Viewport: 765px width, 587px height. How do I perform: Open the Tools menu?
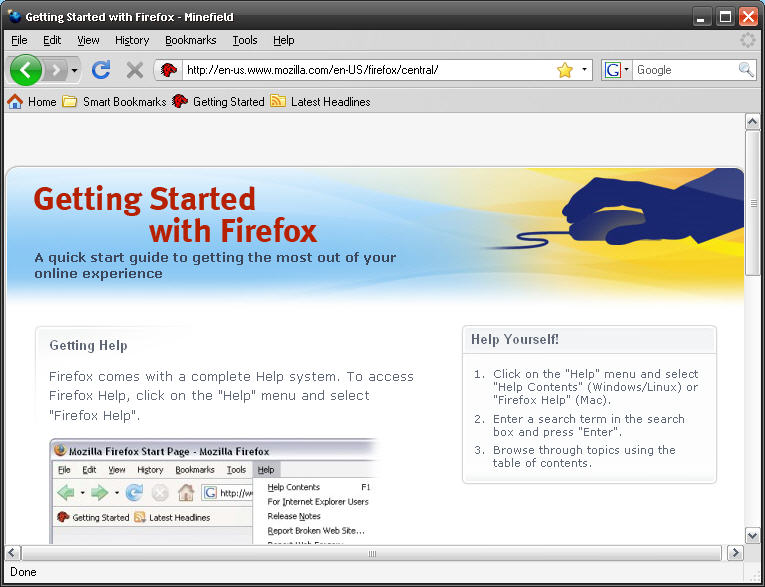[x=245, y=40]
